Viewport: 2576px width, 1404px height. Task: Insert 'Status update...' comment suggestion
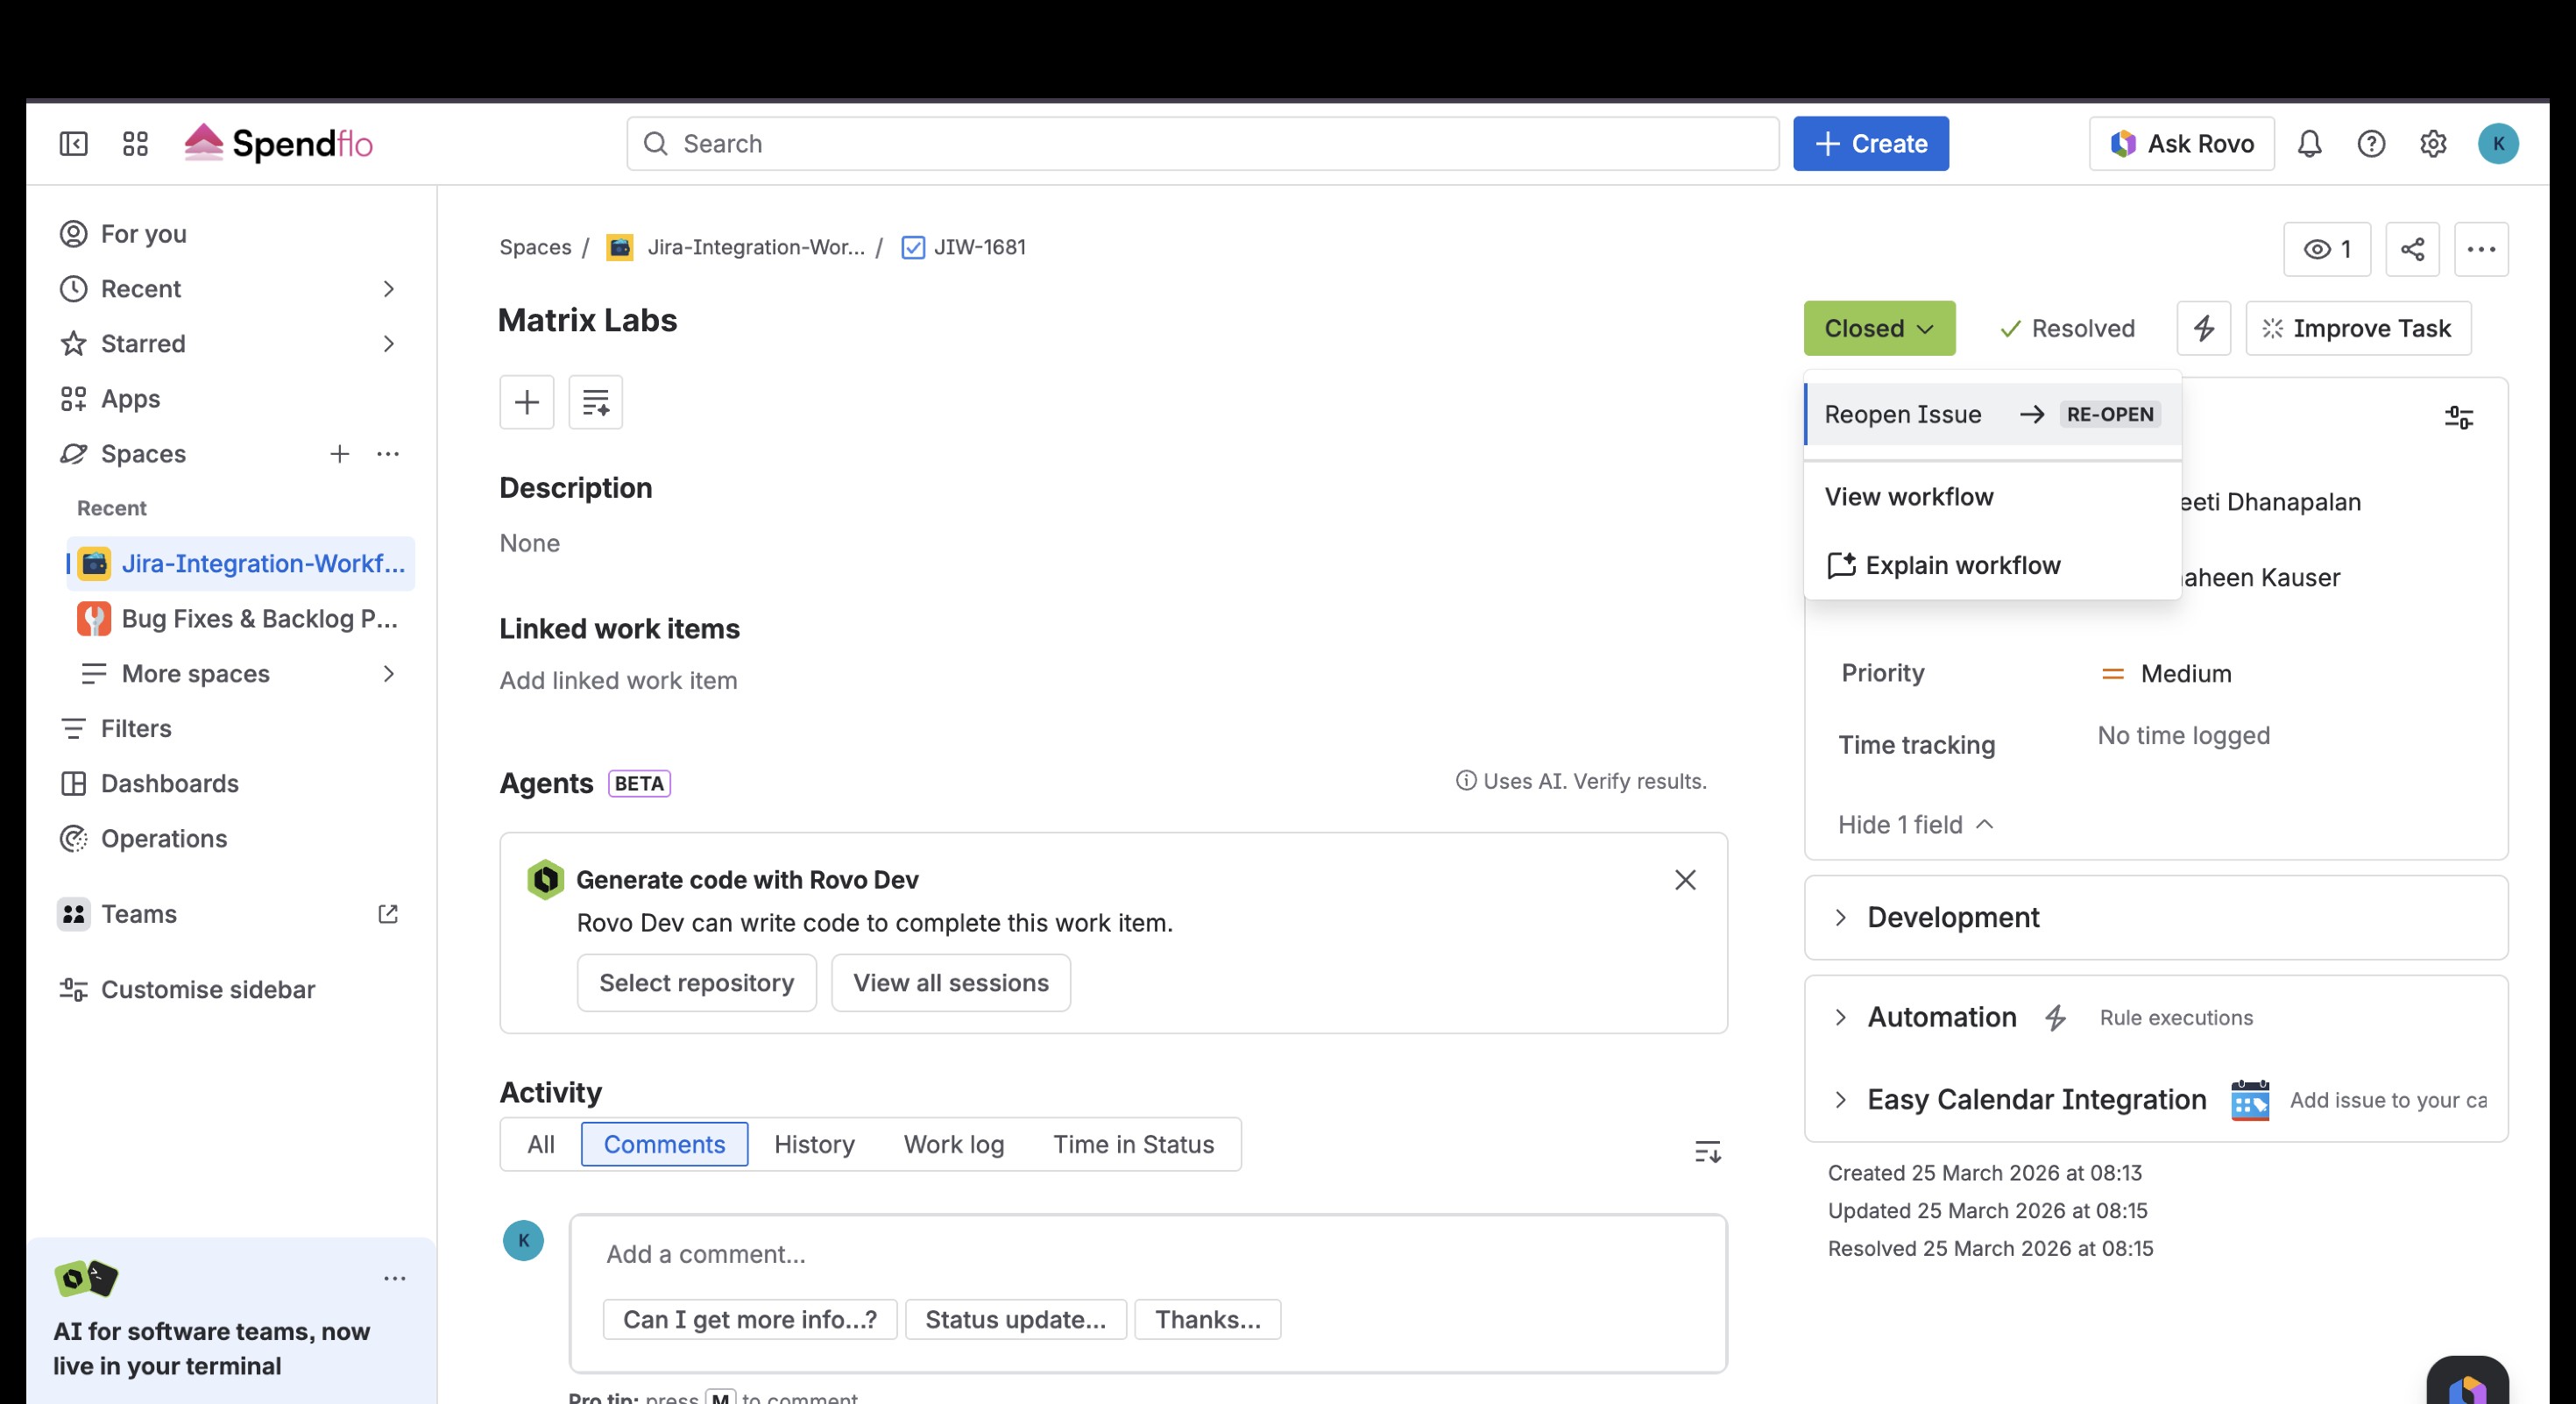click(x=1016, y=1320)
